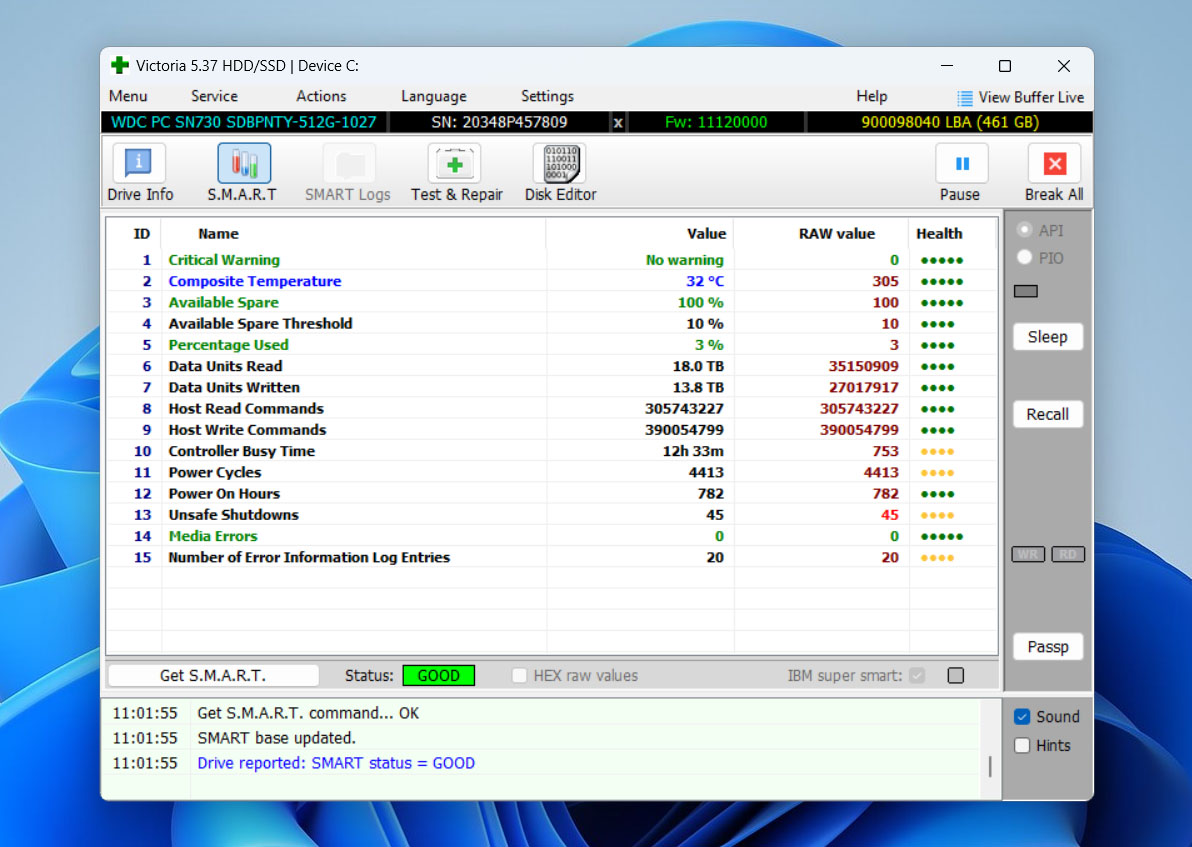The image size is (1192, 847).
Task: Click the firmware Fw: 11120000 label
Action: pos(716,122)
